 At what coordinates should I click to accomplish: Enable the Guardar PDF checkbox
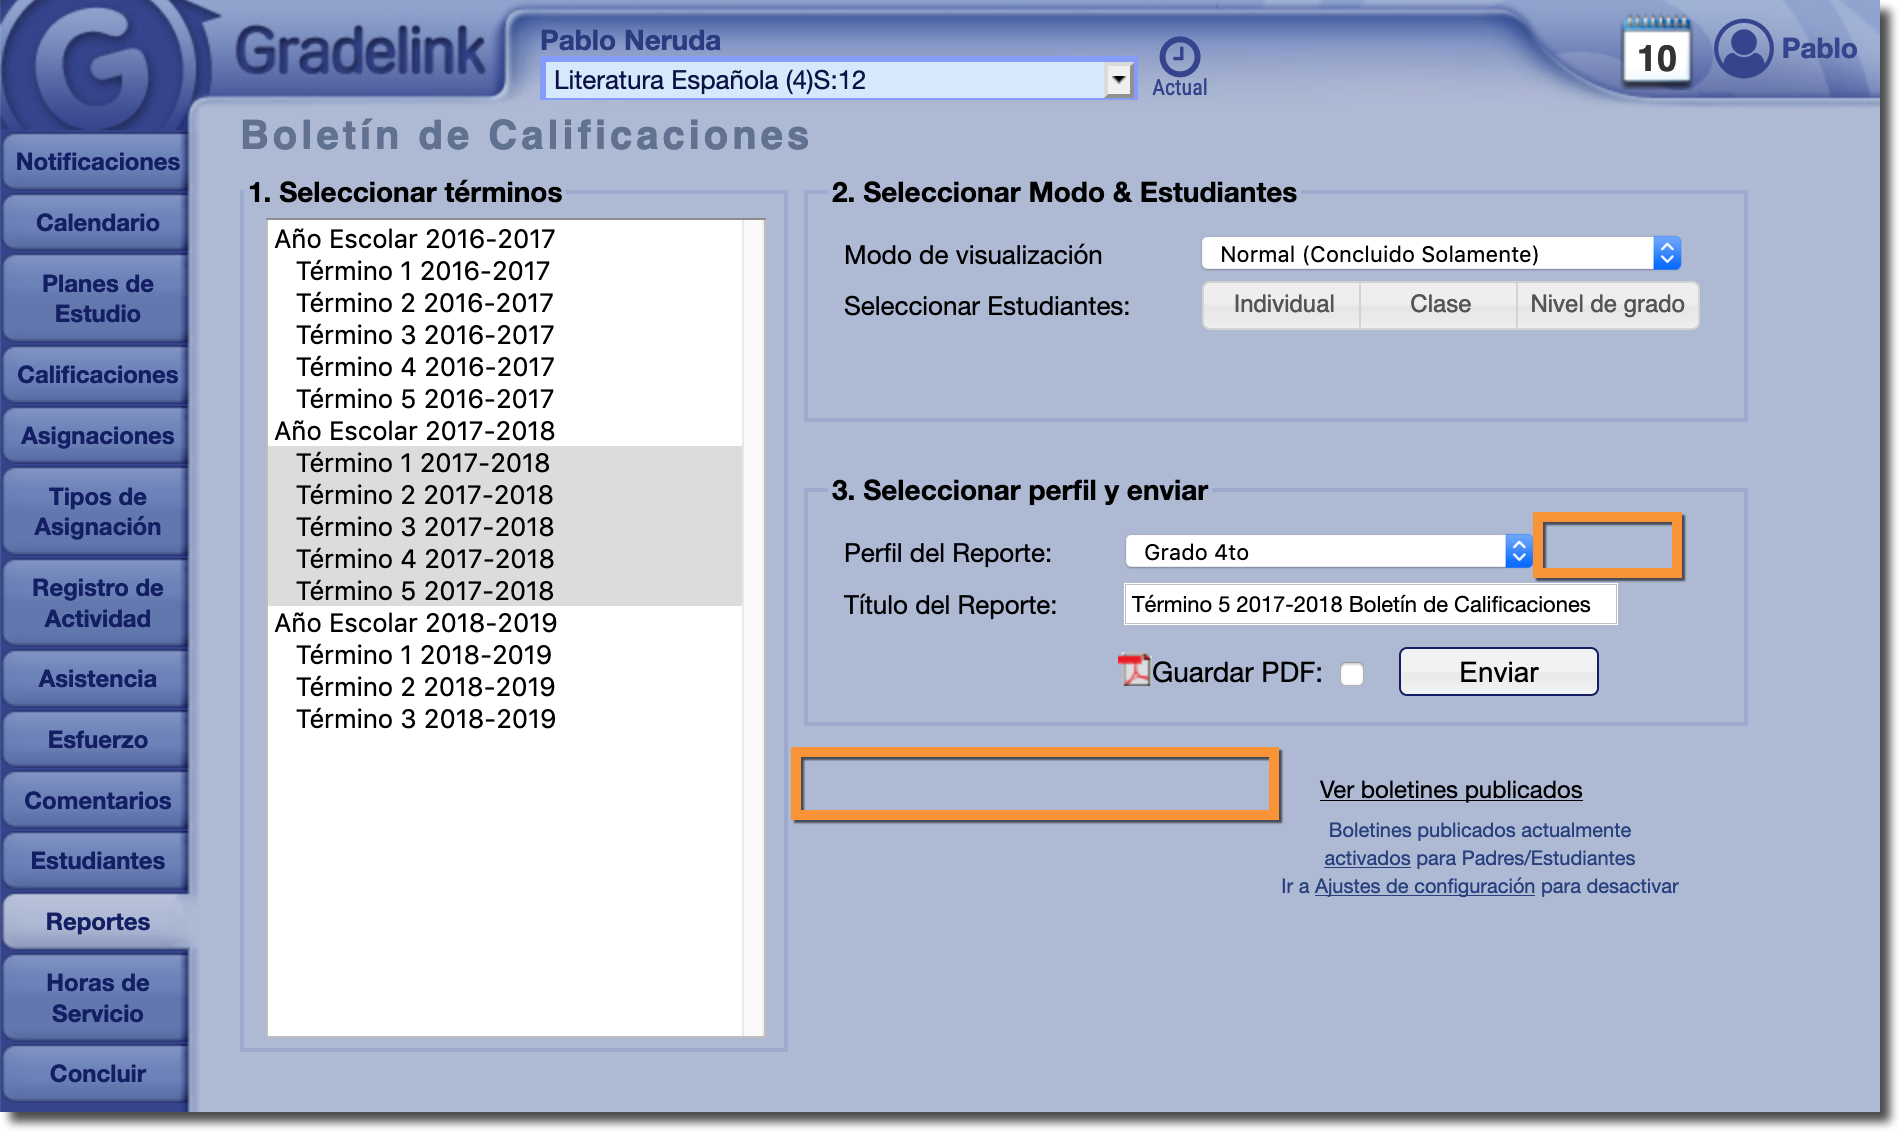pyautogui.click(x=1352, y=674)
